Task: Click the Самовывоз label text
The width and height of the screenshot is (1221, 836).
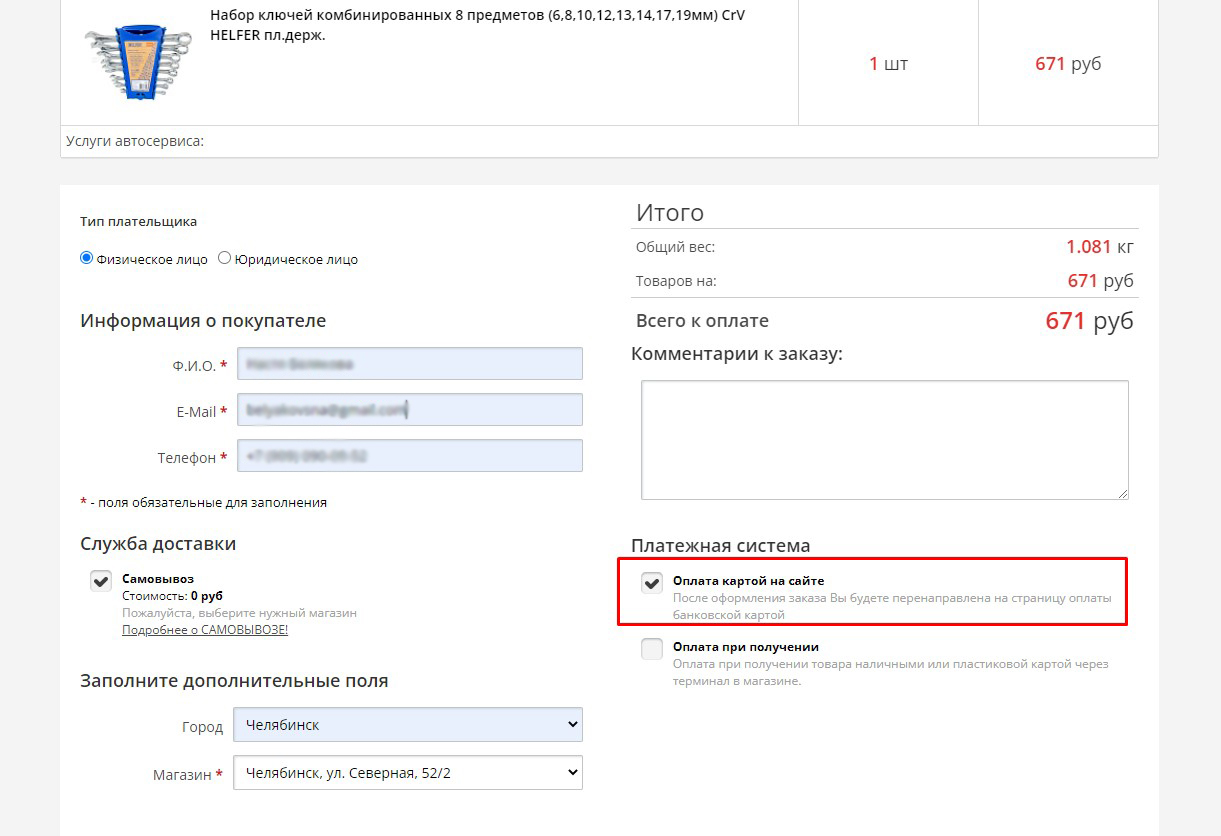Action: [158, 578]
